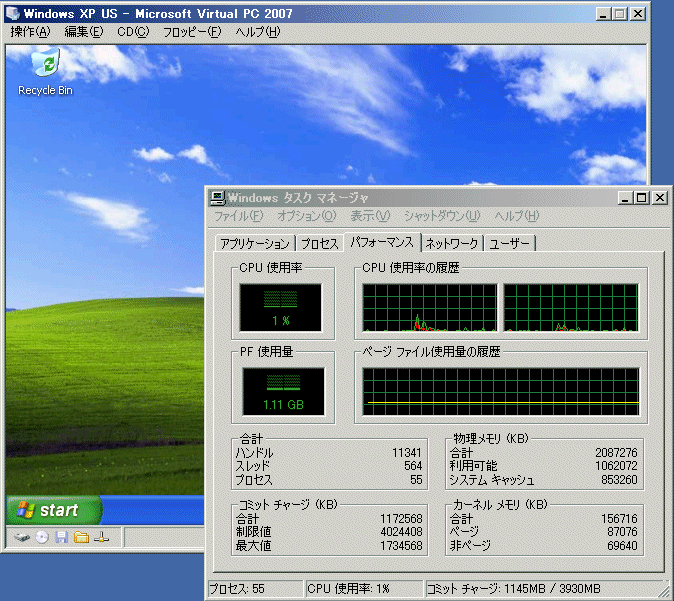The image size is (674, 601).
Task: Click the kernel ページ value 87076
Action: point(622,532)
